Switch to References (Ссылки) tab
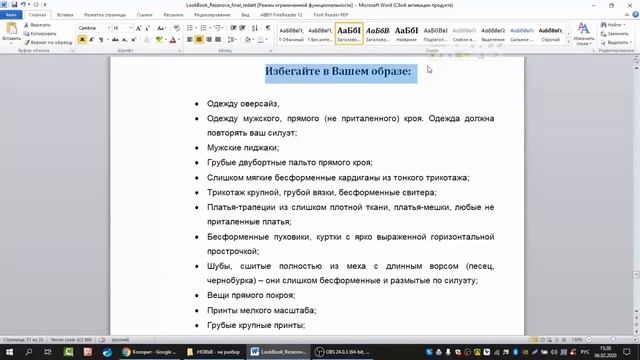The width and height of the screenshot is (640, 360). click(x=144, y=15)
